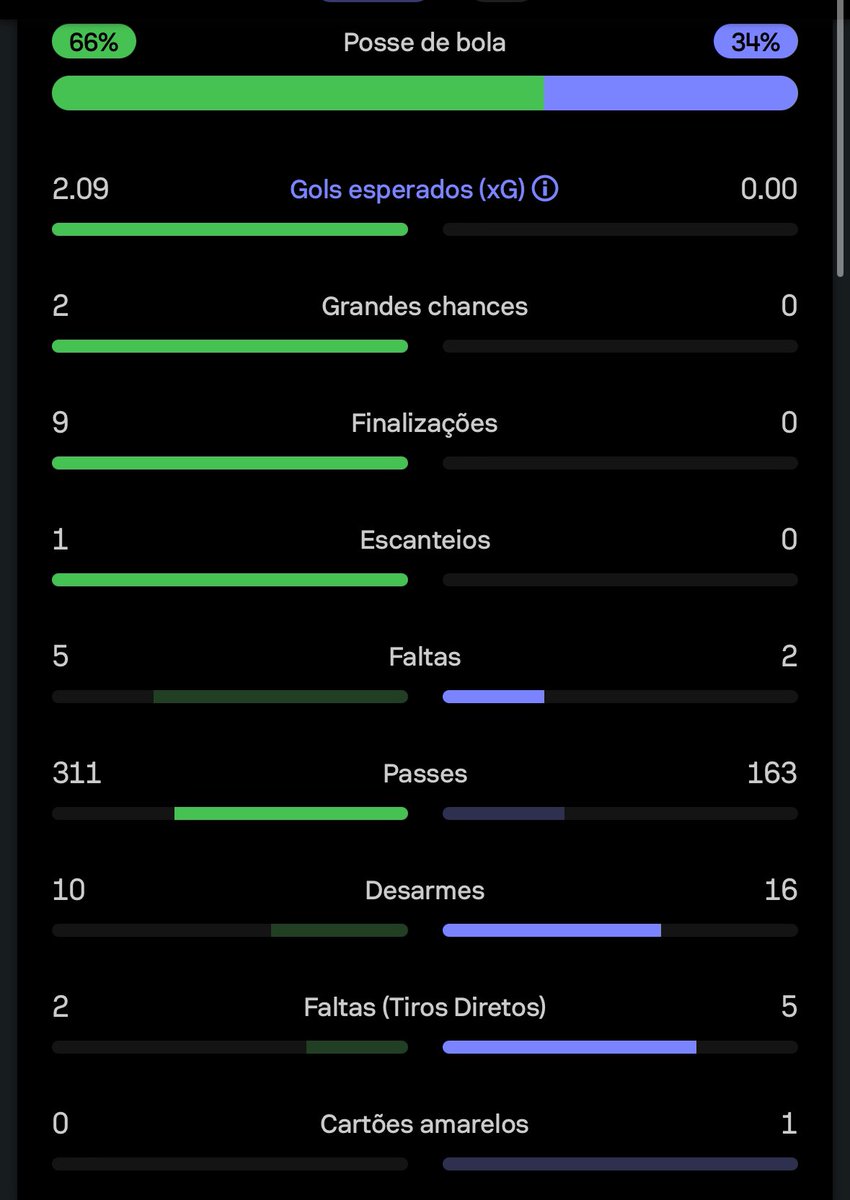
Task: Click the 163 passes value
Action: 771,773
